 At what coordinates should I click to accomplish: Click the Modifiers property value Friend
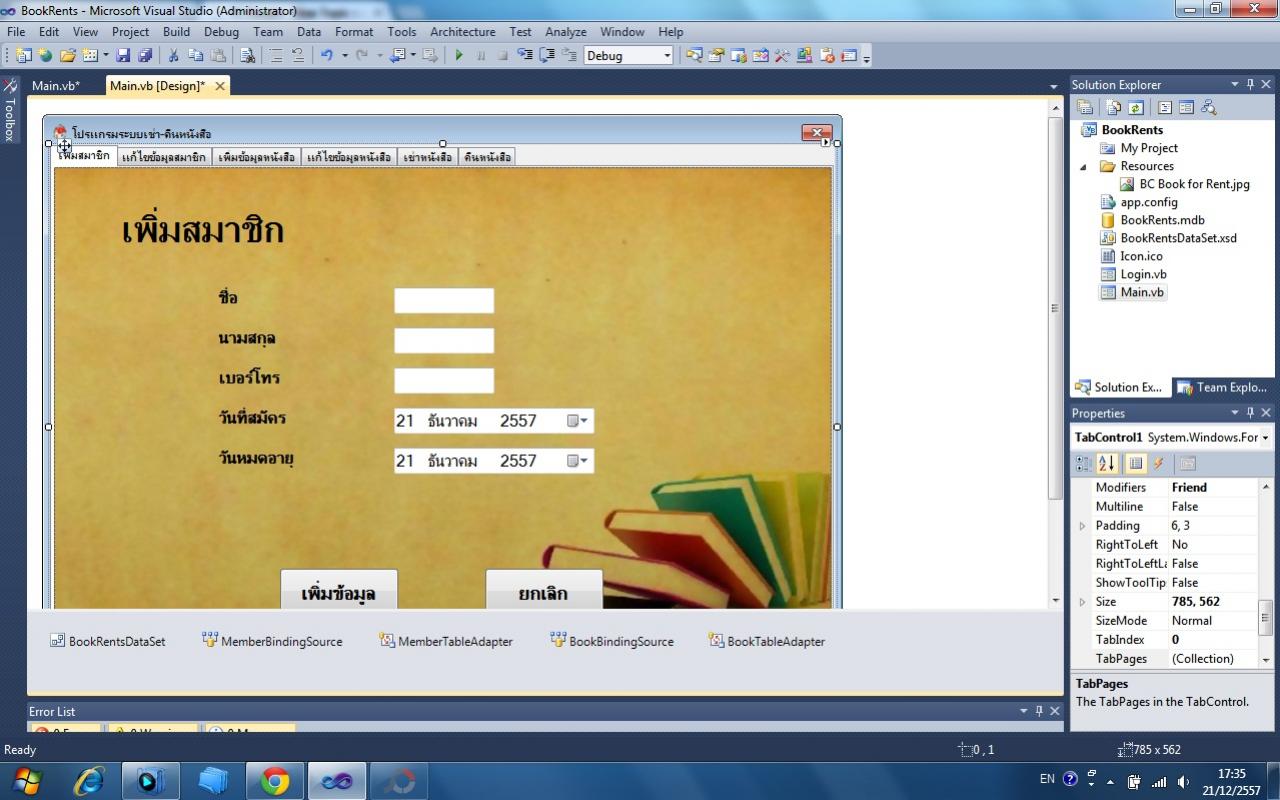coord(1212,488)
